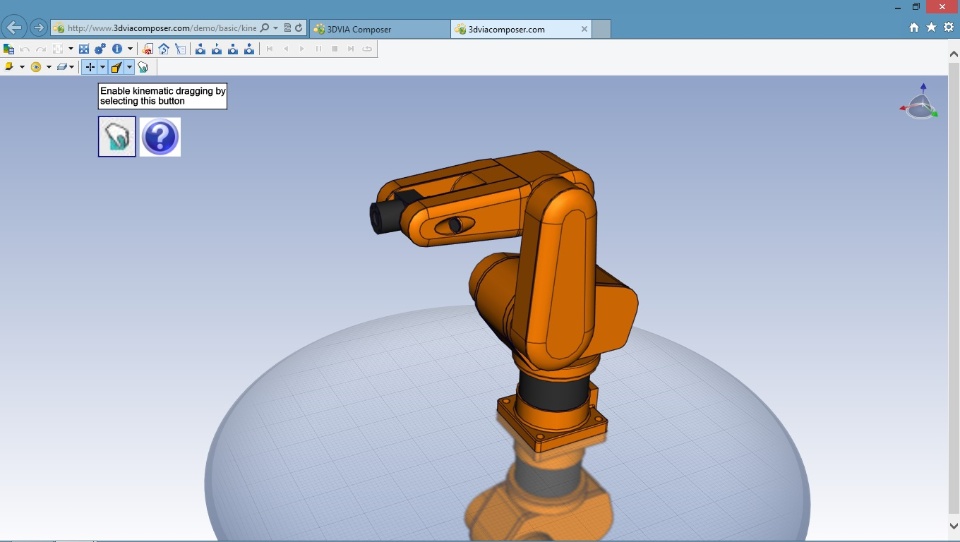The width and height of the screenshot is (960, 542).
Task: Toggle animation loop mode
Action: (x=367, y=48)
